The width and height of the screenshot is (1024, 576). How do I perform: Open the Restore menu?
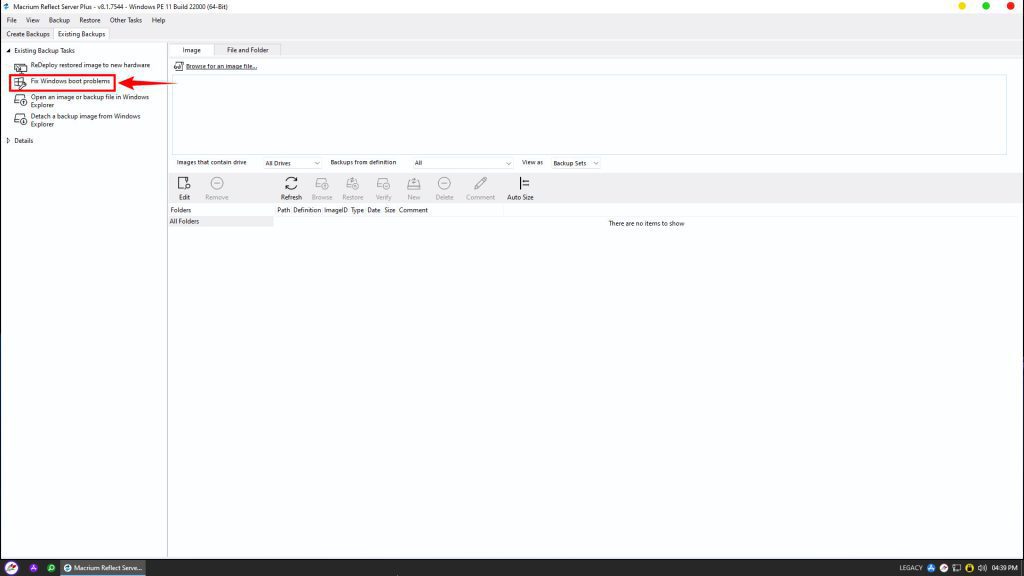[x=90, y=20]
